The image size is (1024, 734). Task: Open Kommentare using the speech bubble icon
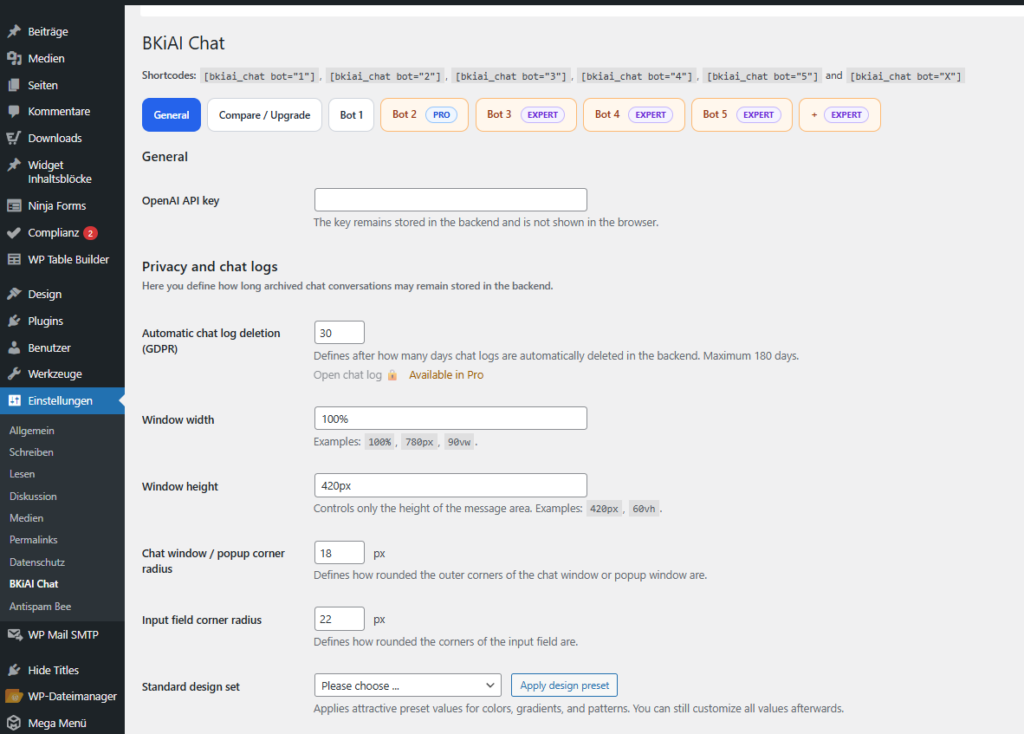point(14,112)
